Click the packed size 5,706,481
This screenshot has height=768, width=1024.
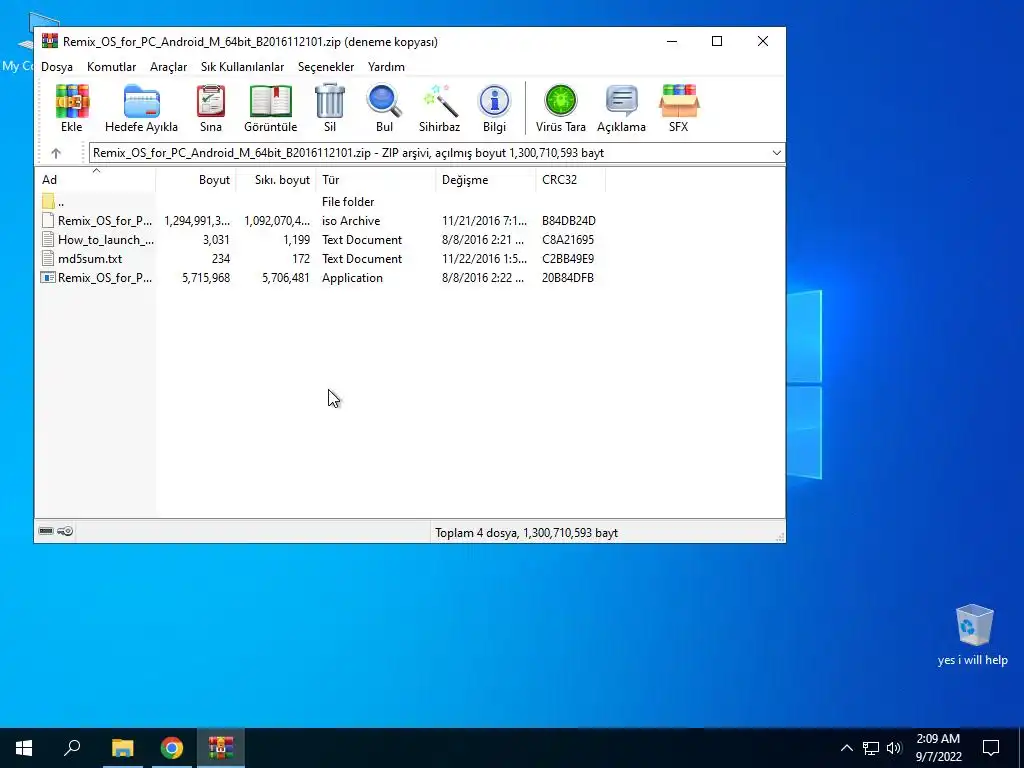[286, 278]
